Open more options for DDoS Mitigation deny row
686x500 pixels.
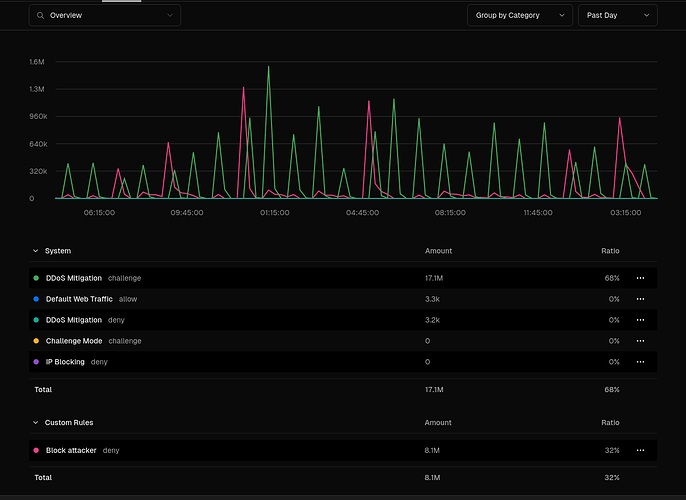[640, 320]
